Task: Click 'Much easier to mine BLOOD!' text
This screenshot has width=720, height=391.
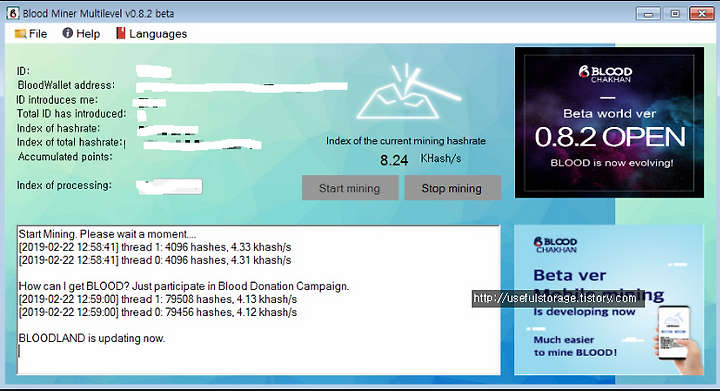Action: pyautogui.click(x=575, y=346)
